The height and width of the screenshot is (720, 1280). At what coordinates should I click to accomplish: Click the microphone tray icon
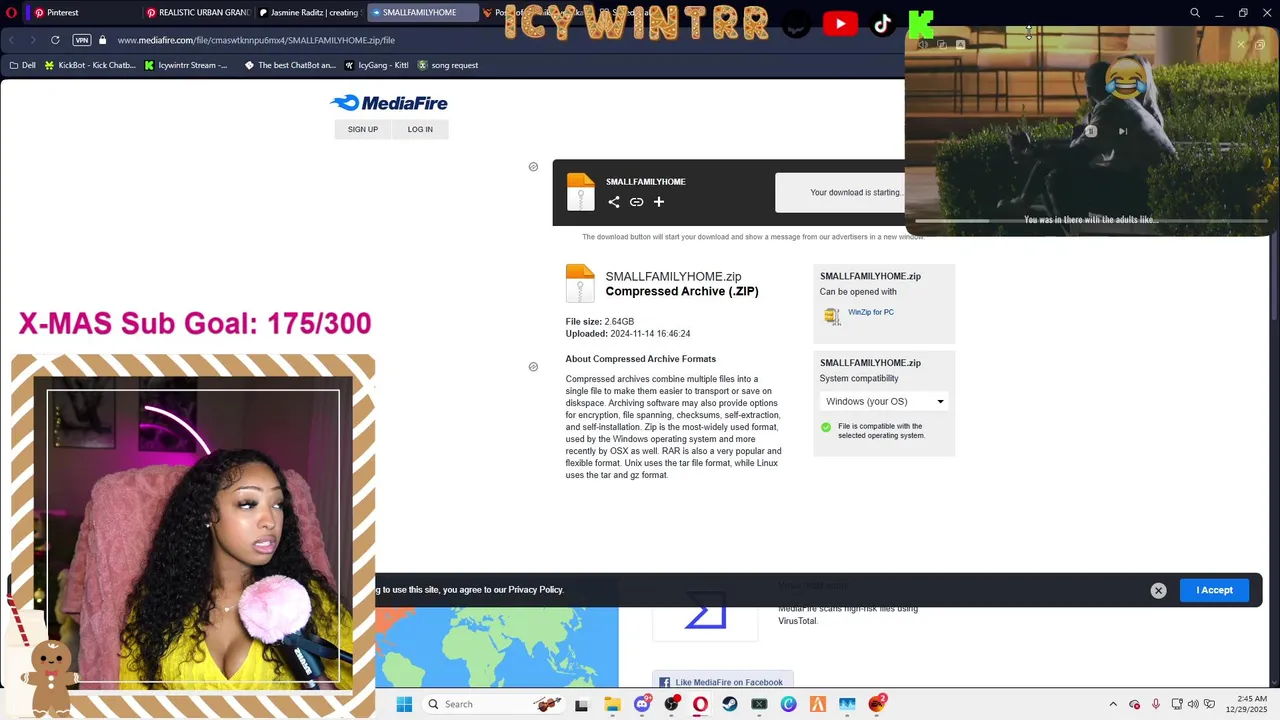[1156, 704]
